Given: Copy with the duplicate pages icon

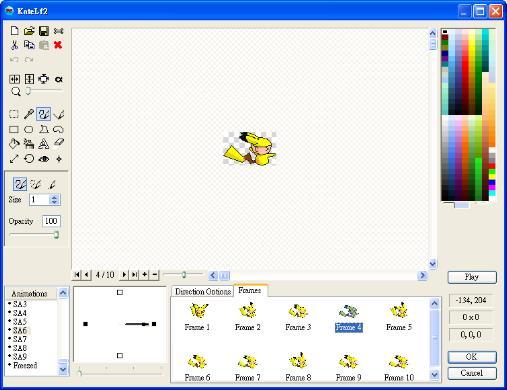Looking at the screenshot, I should coord(29,45).
